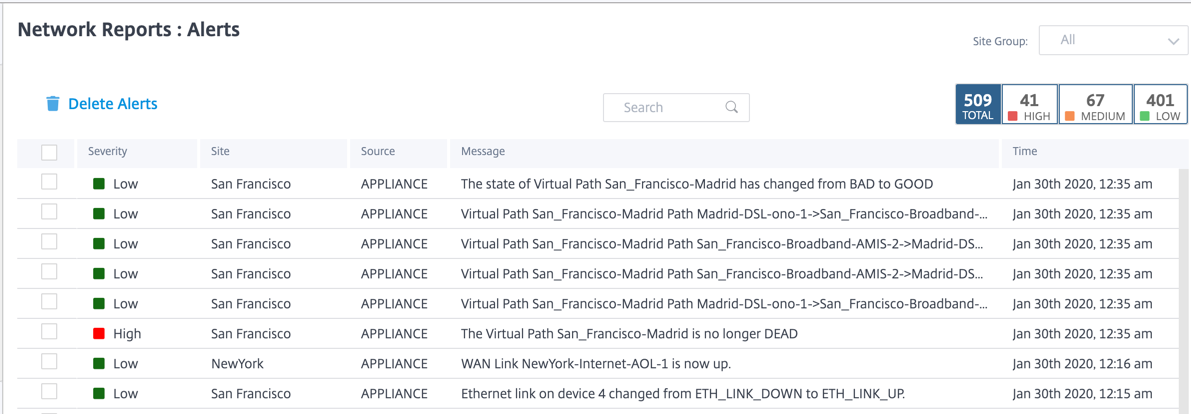Click into the Search input field
Screen dimensions: 1191x414
tap(676, 107)
